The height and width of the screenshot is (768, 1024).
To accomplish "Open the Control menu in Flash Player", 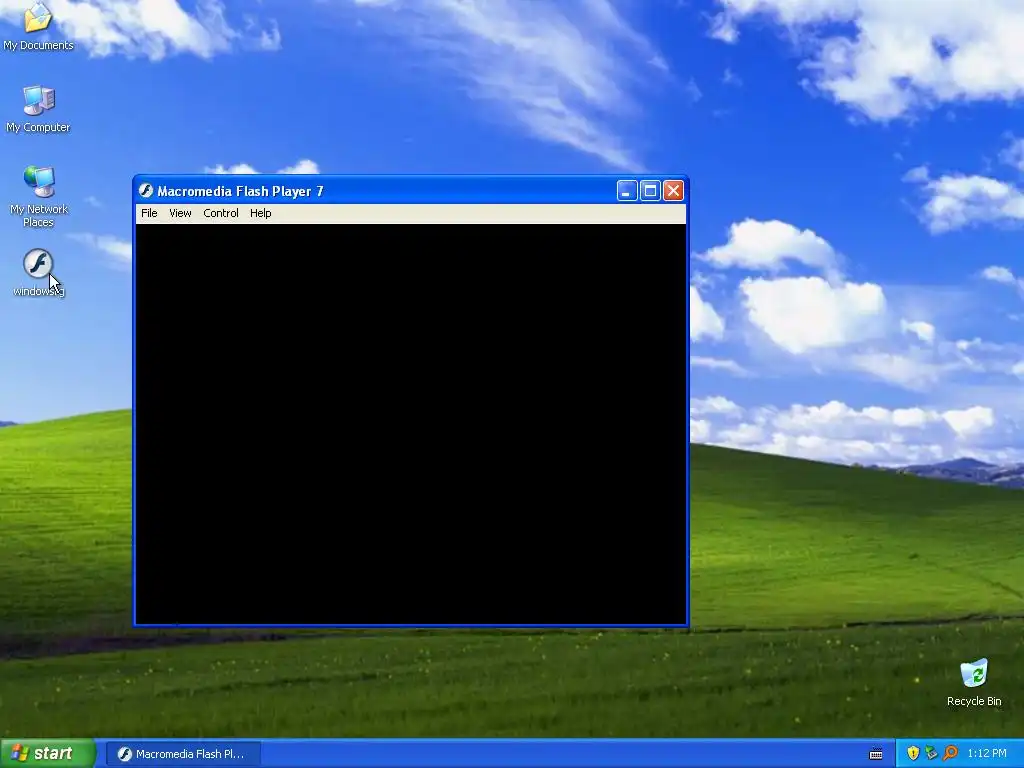I will click(x=221, y=213).
